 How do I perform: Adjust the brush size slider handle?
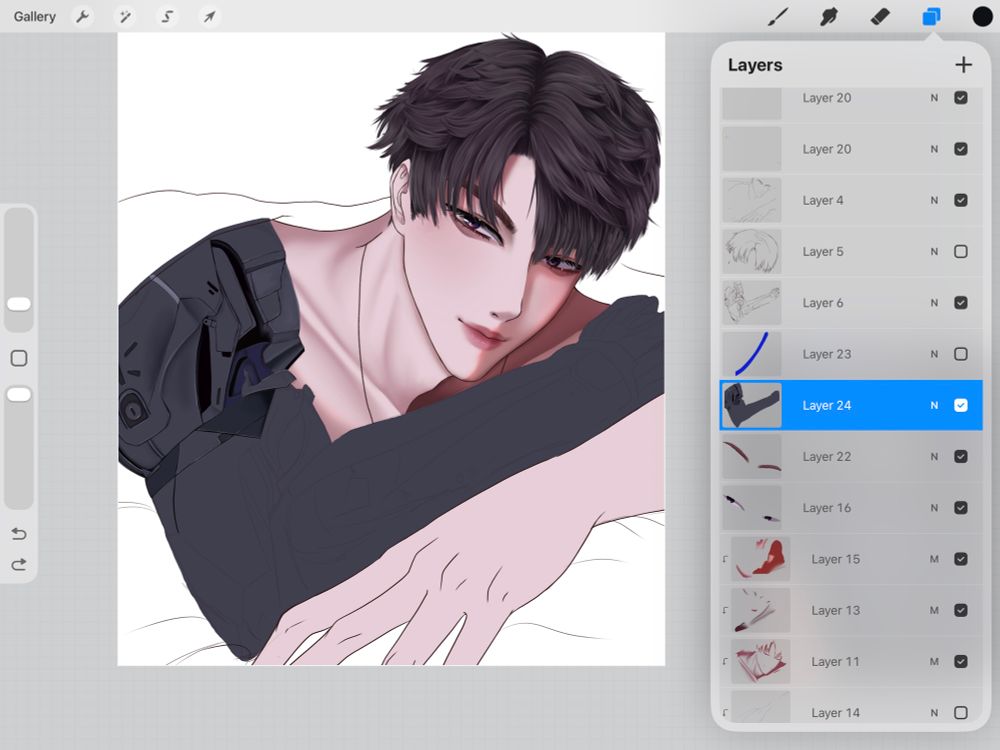pyautogui.click(x=19, y=304)
